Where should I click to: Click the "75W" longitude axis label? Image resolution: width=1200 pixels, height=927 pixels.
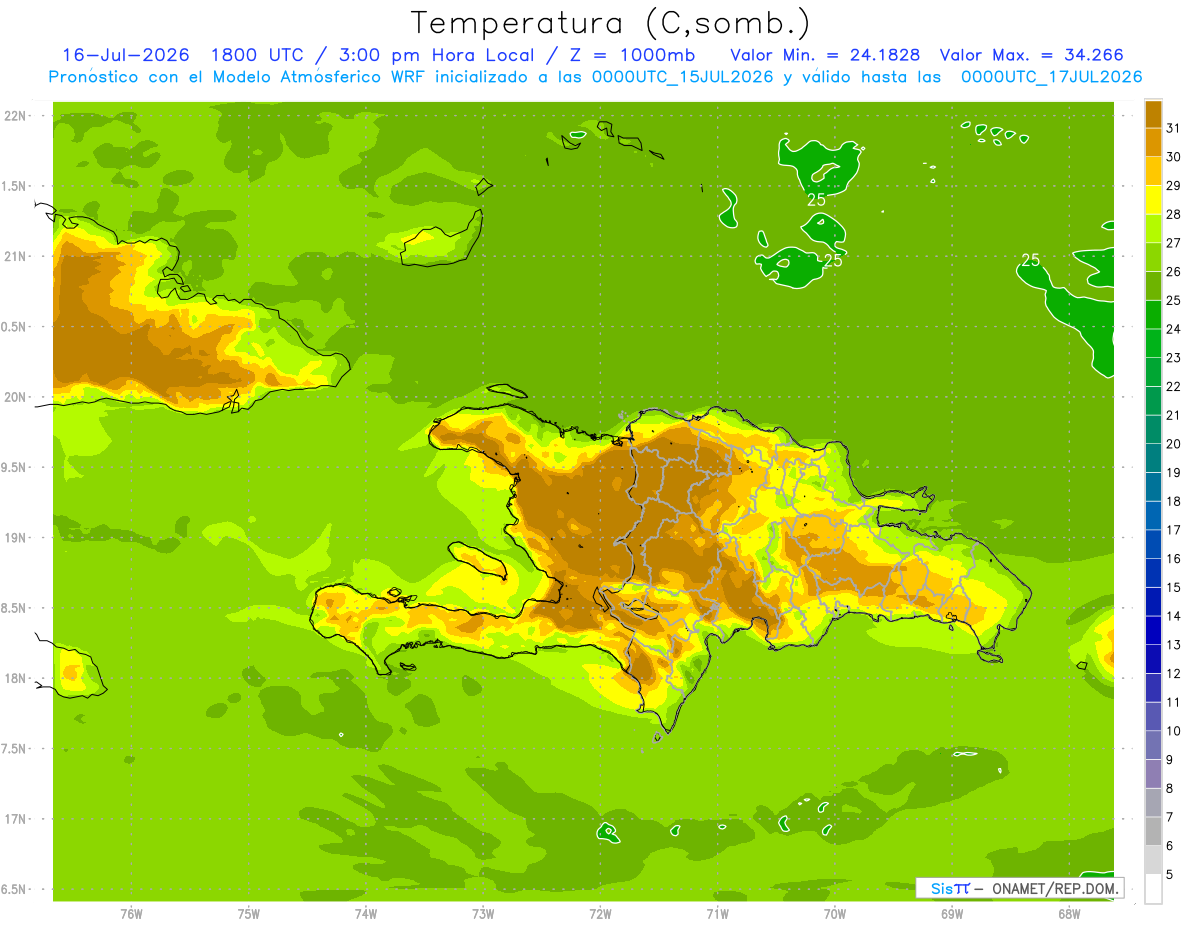[249, 914]
